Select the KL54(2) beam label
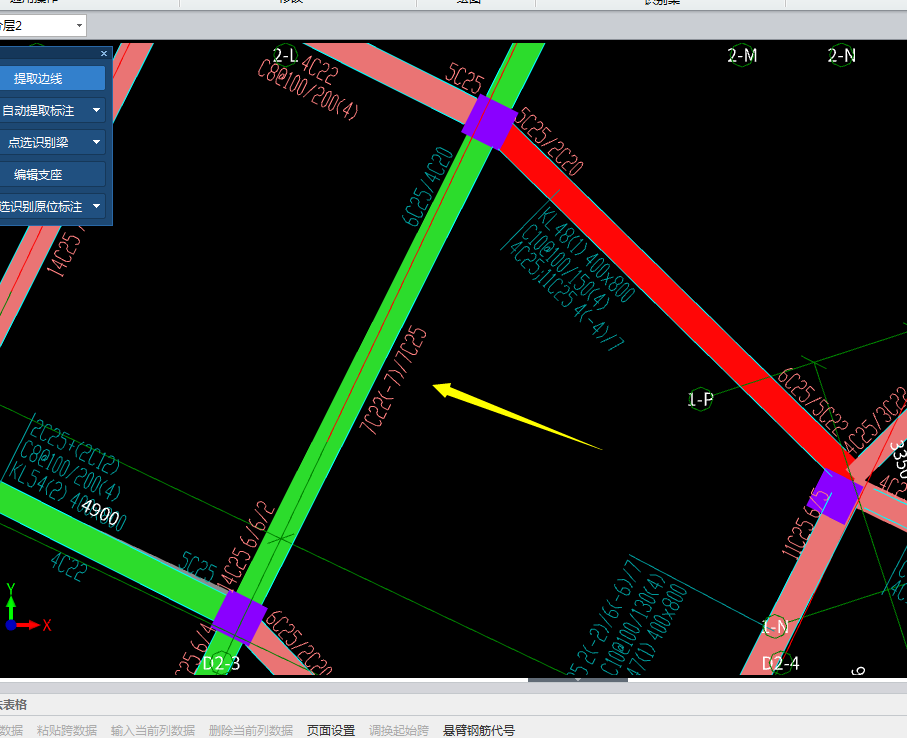 click(67, 497)
